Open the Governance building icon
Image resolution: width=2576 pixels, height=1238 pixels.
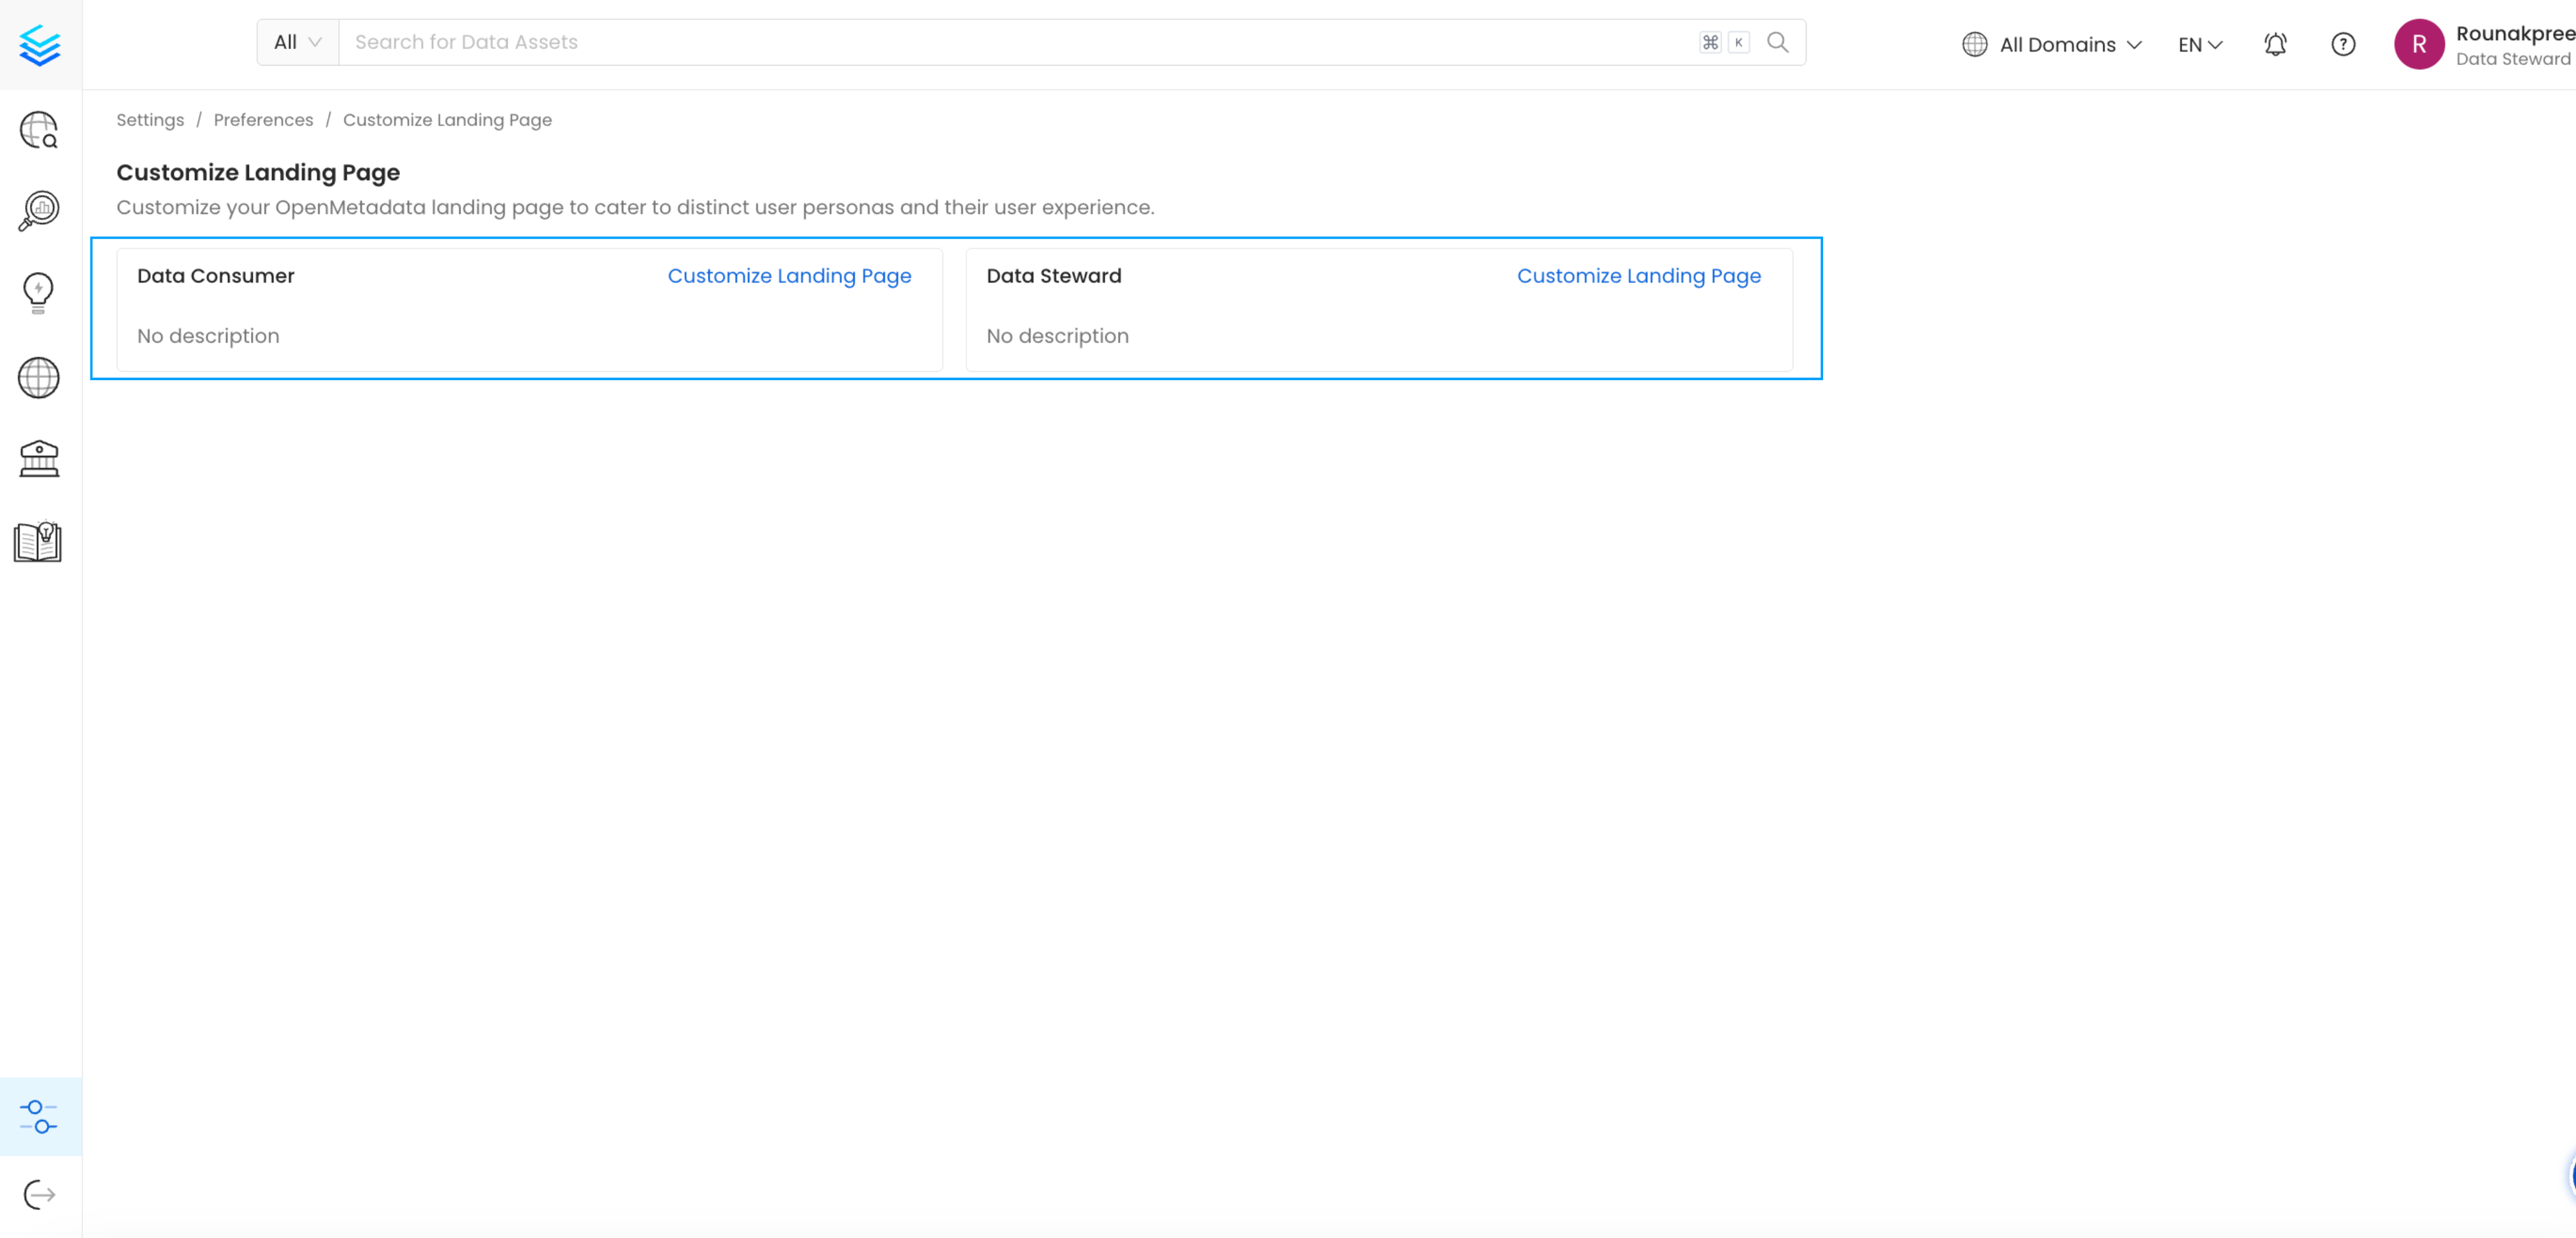click(x=39, y=459)
